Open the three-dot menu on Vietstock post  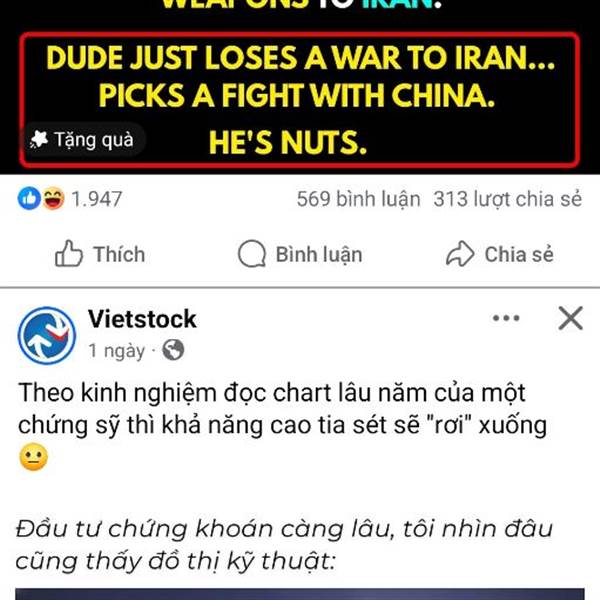click(506, 318)
